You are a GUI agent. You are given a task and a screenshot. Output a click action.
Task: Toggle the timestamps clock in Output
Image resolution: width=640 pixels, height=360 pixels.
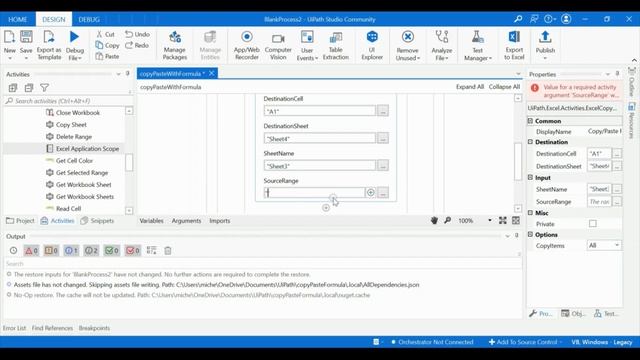click(13, 251)
